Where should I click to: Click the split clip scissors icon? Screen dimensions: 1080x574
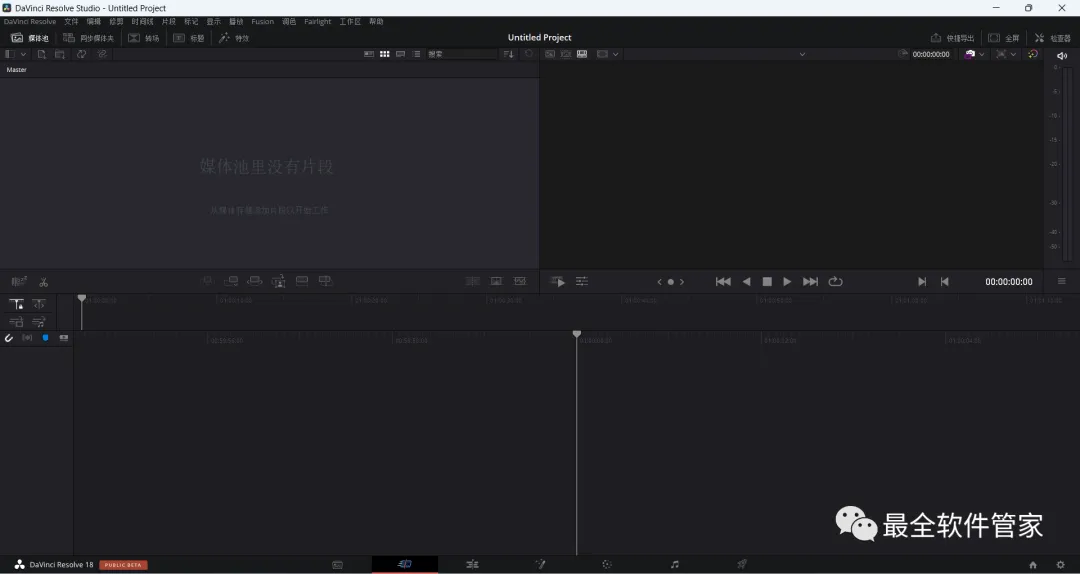pos(43,282)
